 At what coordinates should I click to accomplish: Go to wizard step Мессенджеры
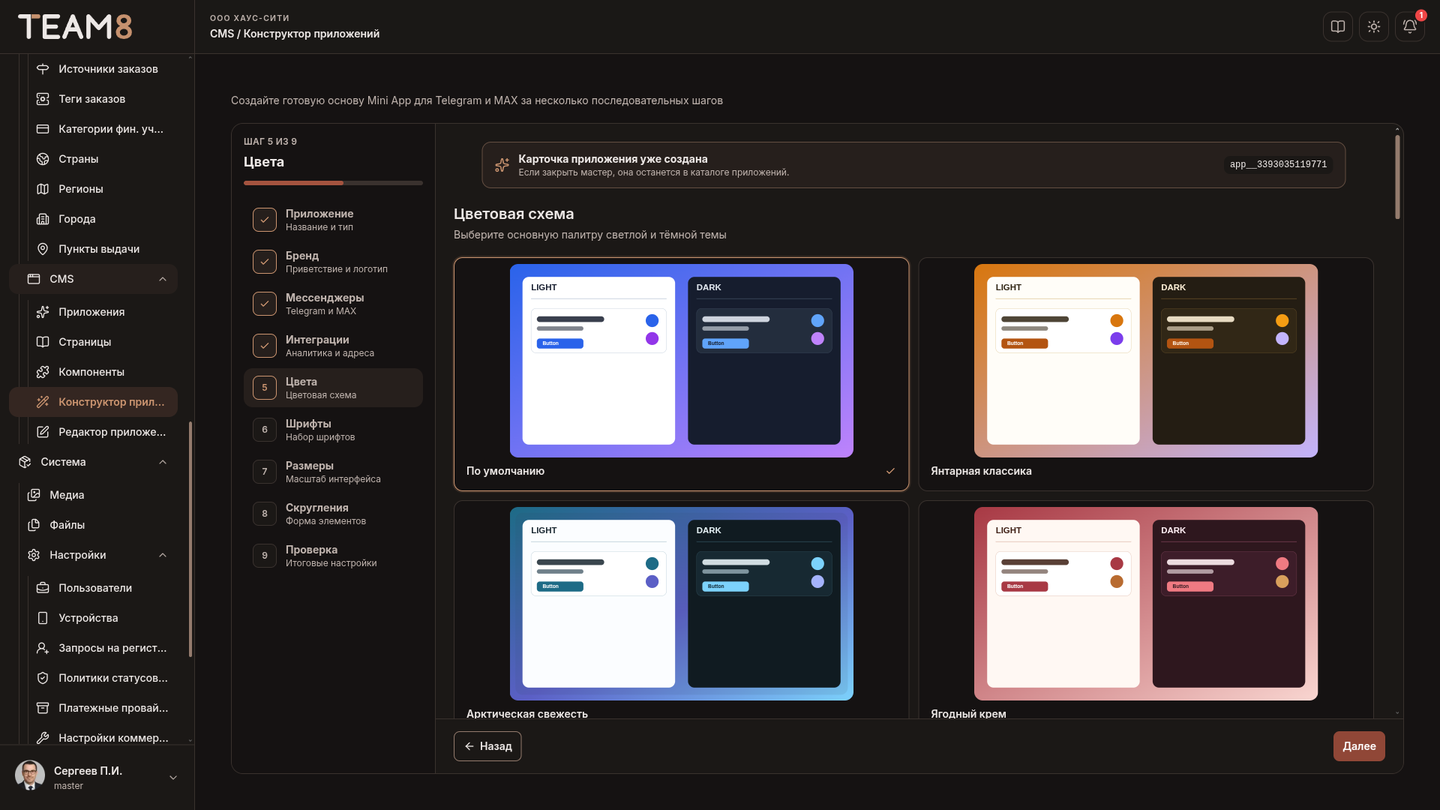[333, 304]
